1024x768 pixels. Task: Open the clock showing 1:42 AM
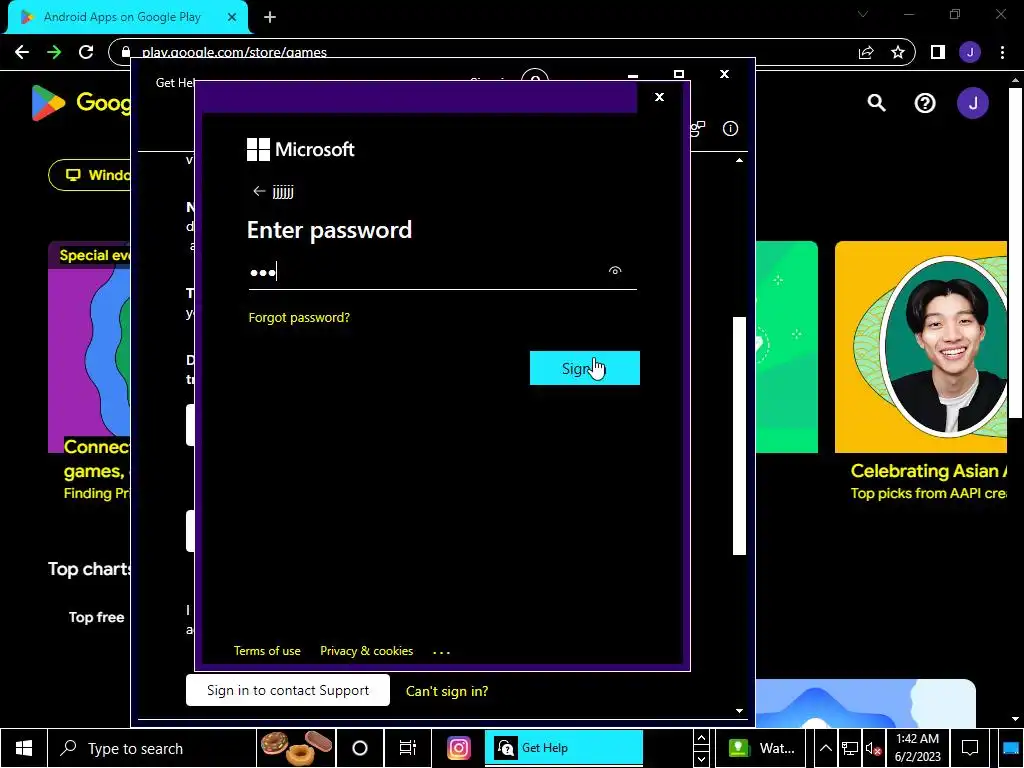click(x=918, y=748)
